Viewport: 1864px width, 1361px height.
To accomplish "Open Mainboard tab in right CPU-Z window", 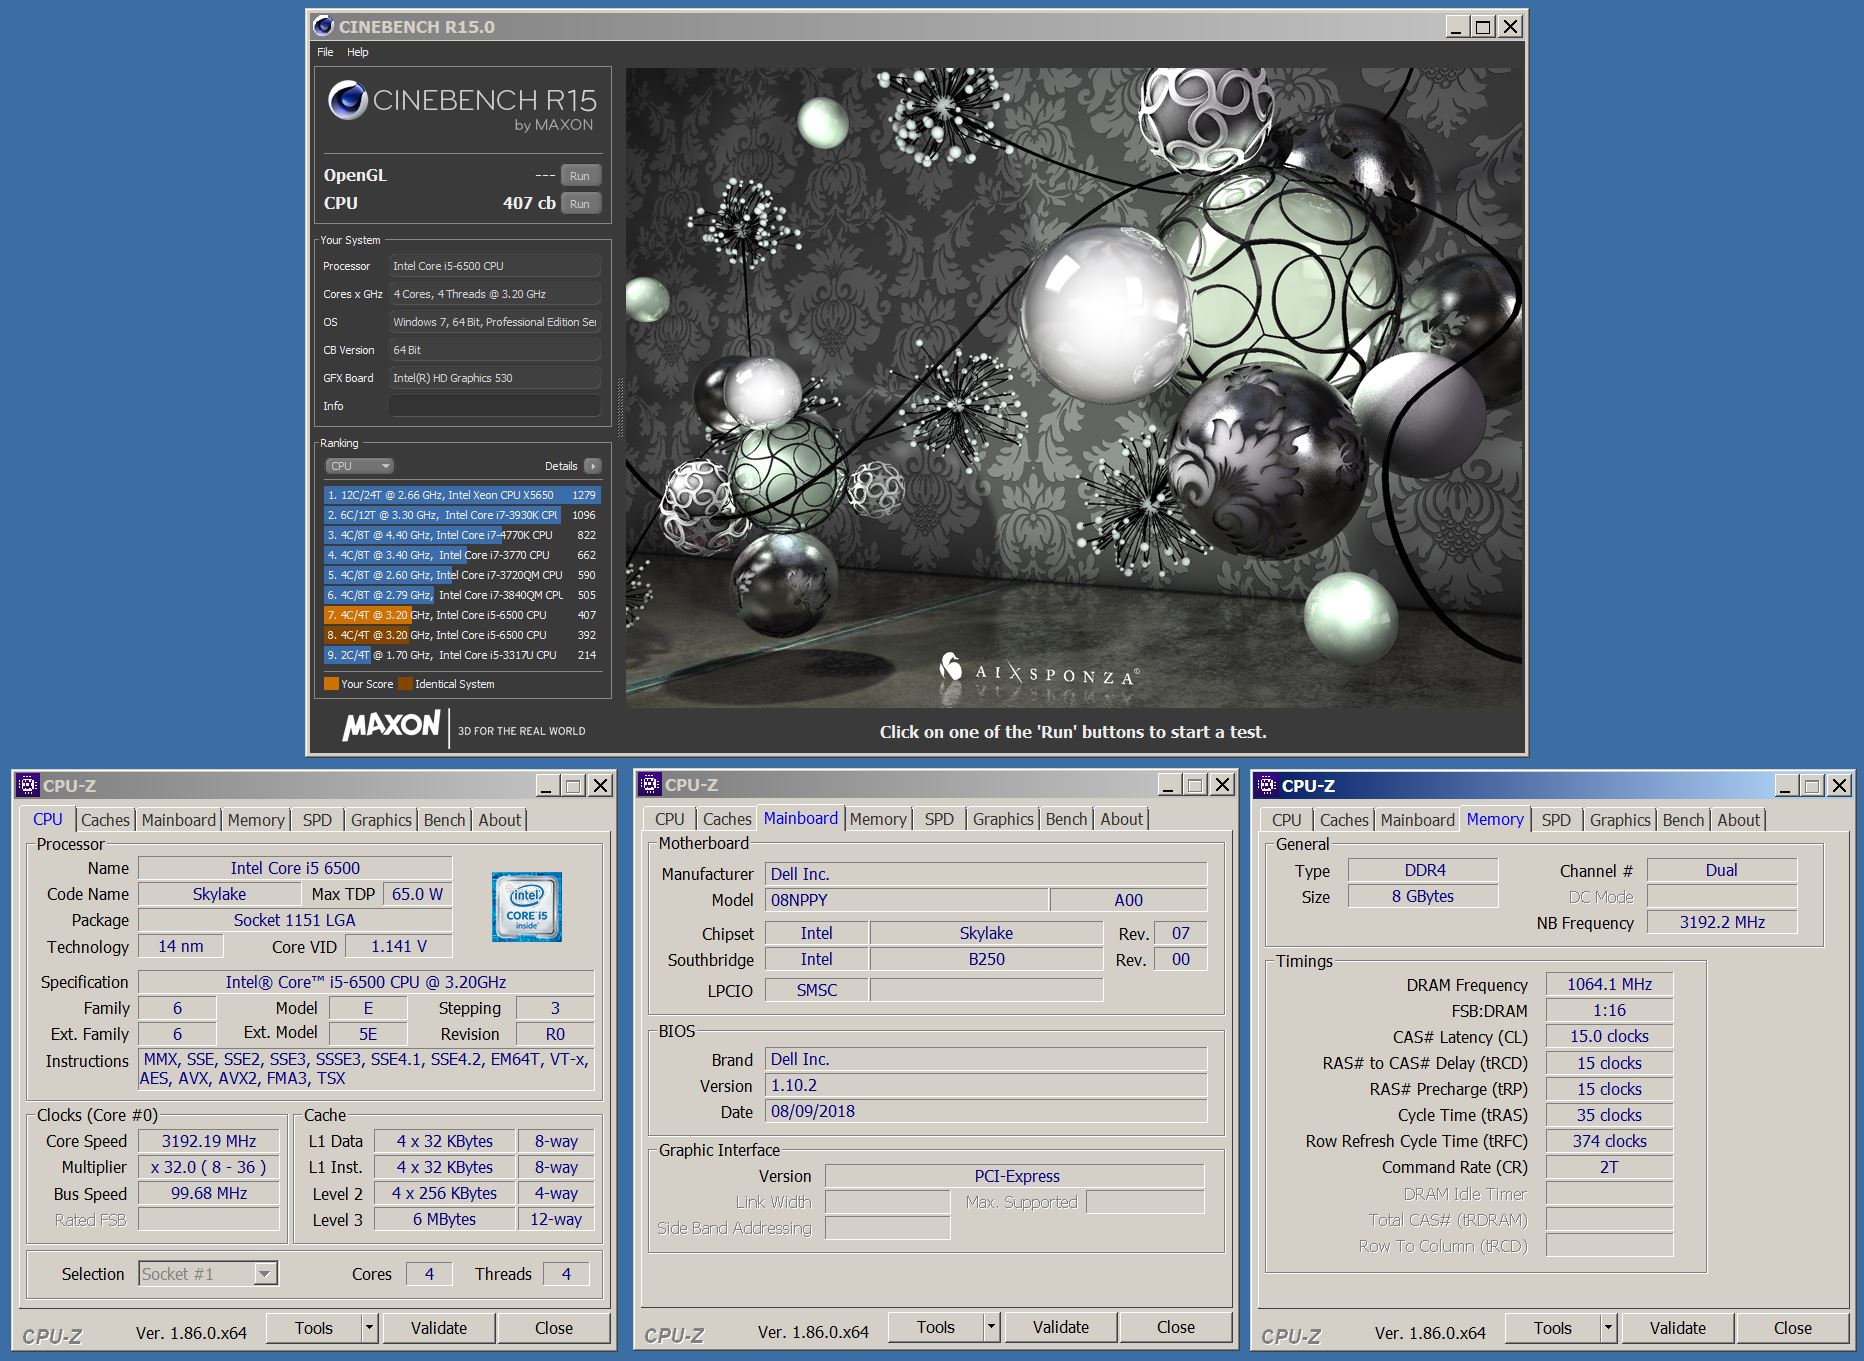I will pos(1417,820).
